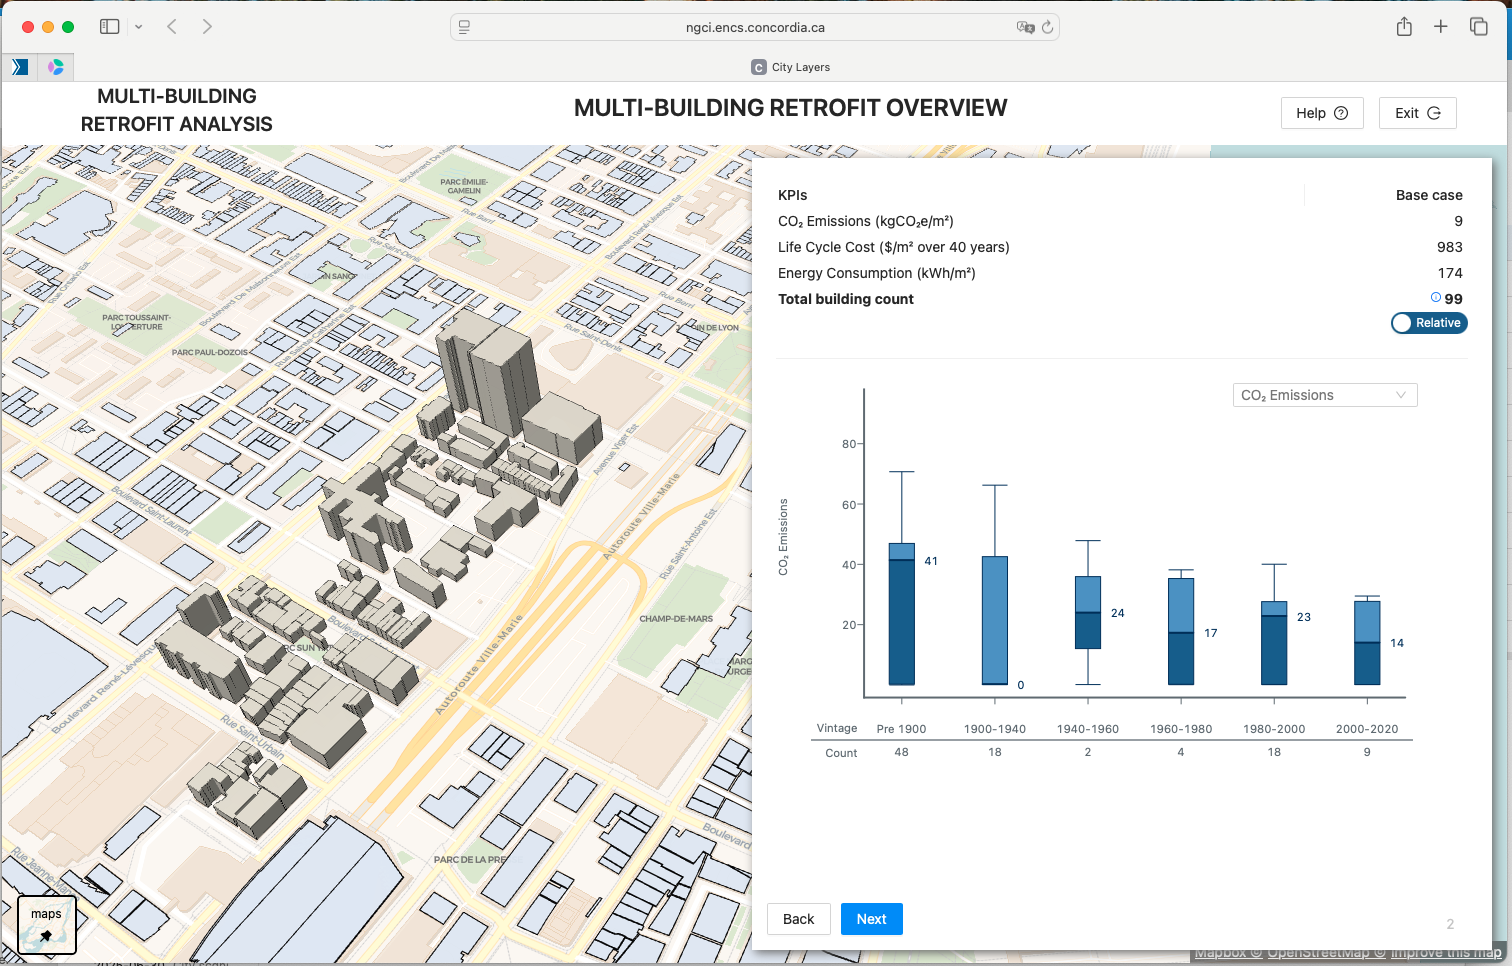Select the first pinned tab with blue arrow icon
This screenshot has height=966, width=1512.
pos(20,67)
